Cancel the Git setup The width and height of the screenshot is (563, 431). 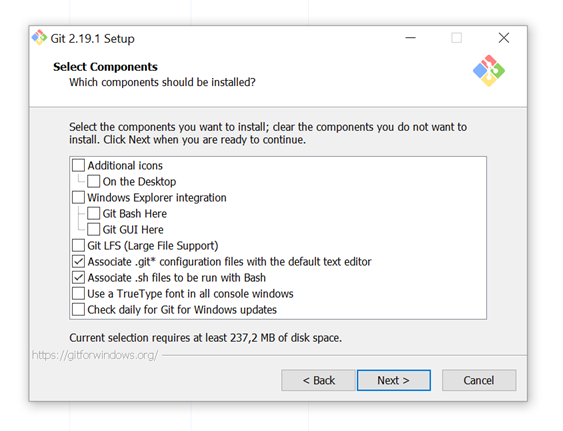point(479,380)
